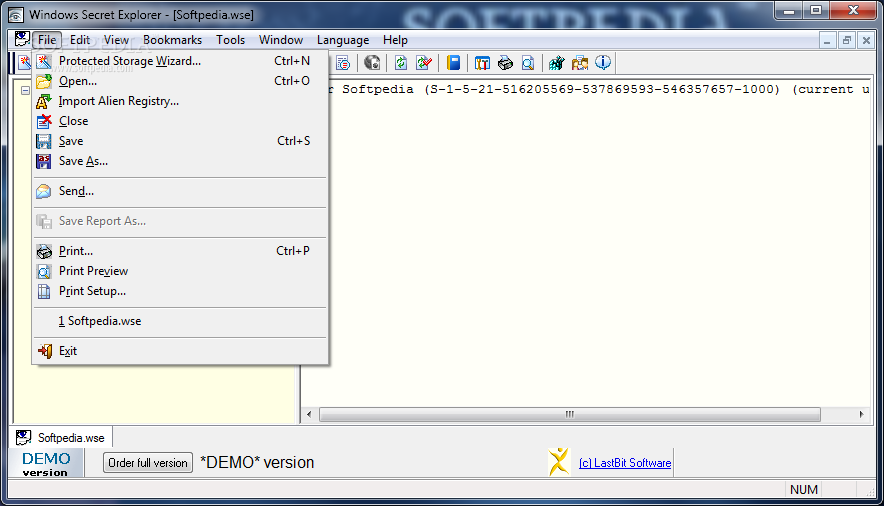Click the green refresh document icon

tap(401, 63)
